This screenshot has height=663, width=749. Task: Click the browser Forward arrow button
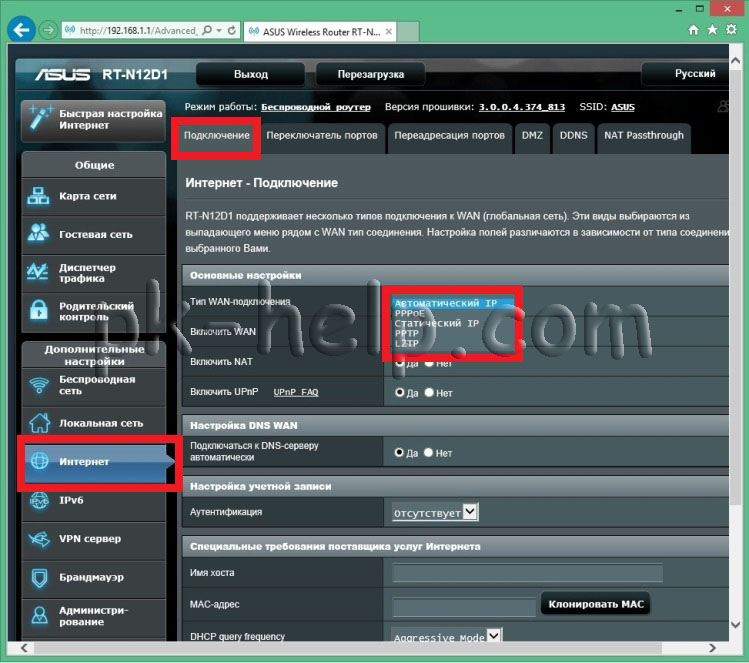[48, 30]
